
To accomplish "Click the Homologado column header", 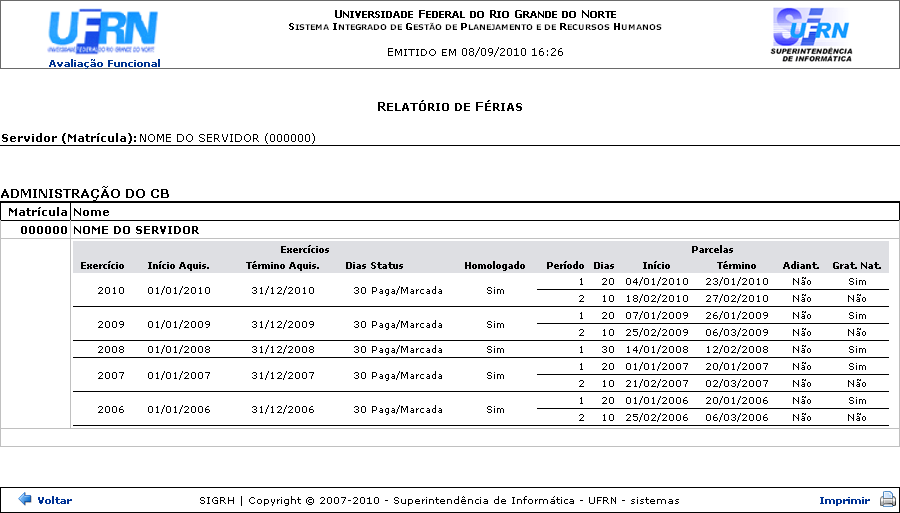I will tap(494, 266).
